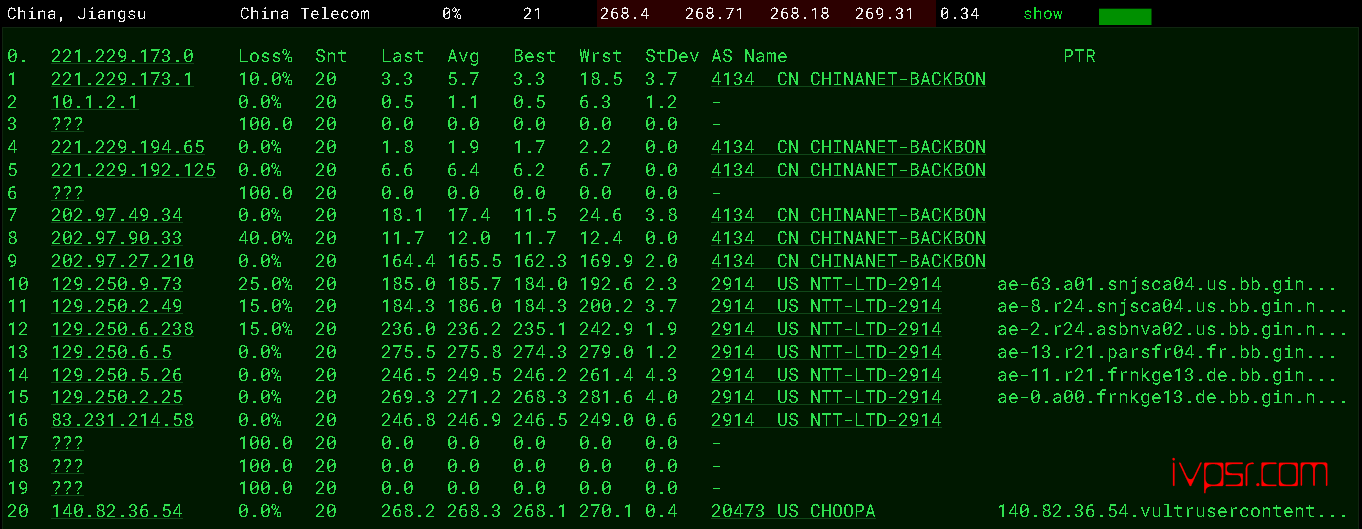Click the 'AS Name' column header
This screenshot has height=529, width=1362.
click(x=749, y=56)
